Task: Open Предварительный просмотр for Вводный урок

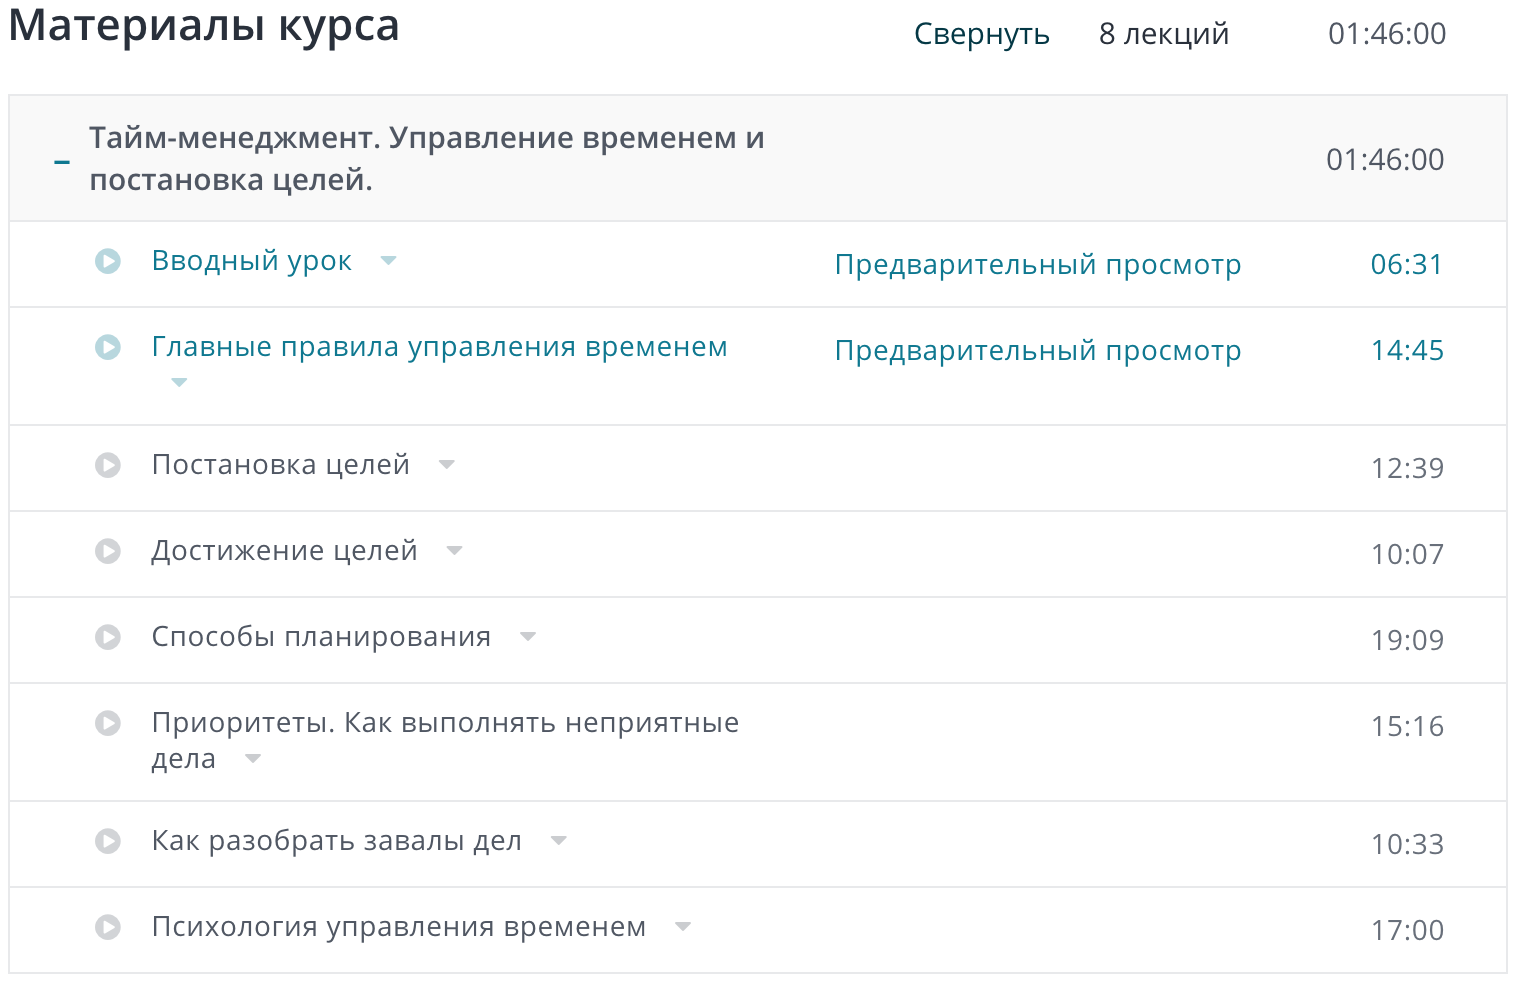Action: pyautogui.click(x=1037, y=265)
